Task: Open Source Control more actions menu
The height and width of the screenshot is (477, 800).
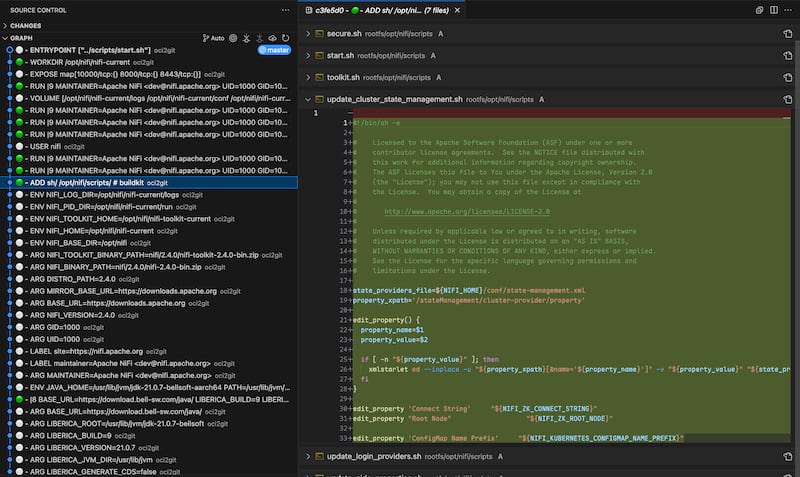Action: 285,10
